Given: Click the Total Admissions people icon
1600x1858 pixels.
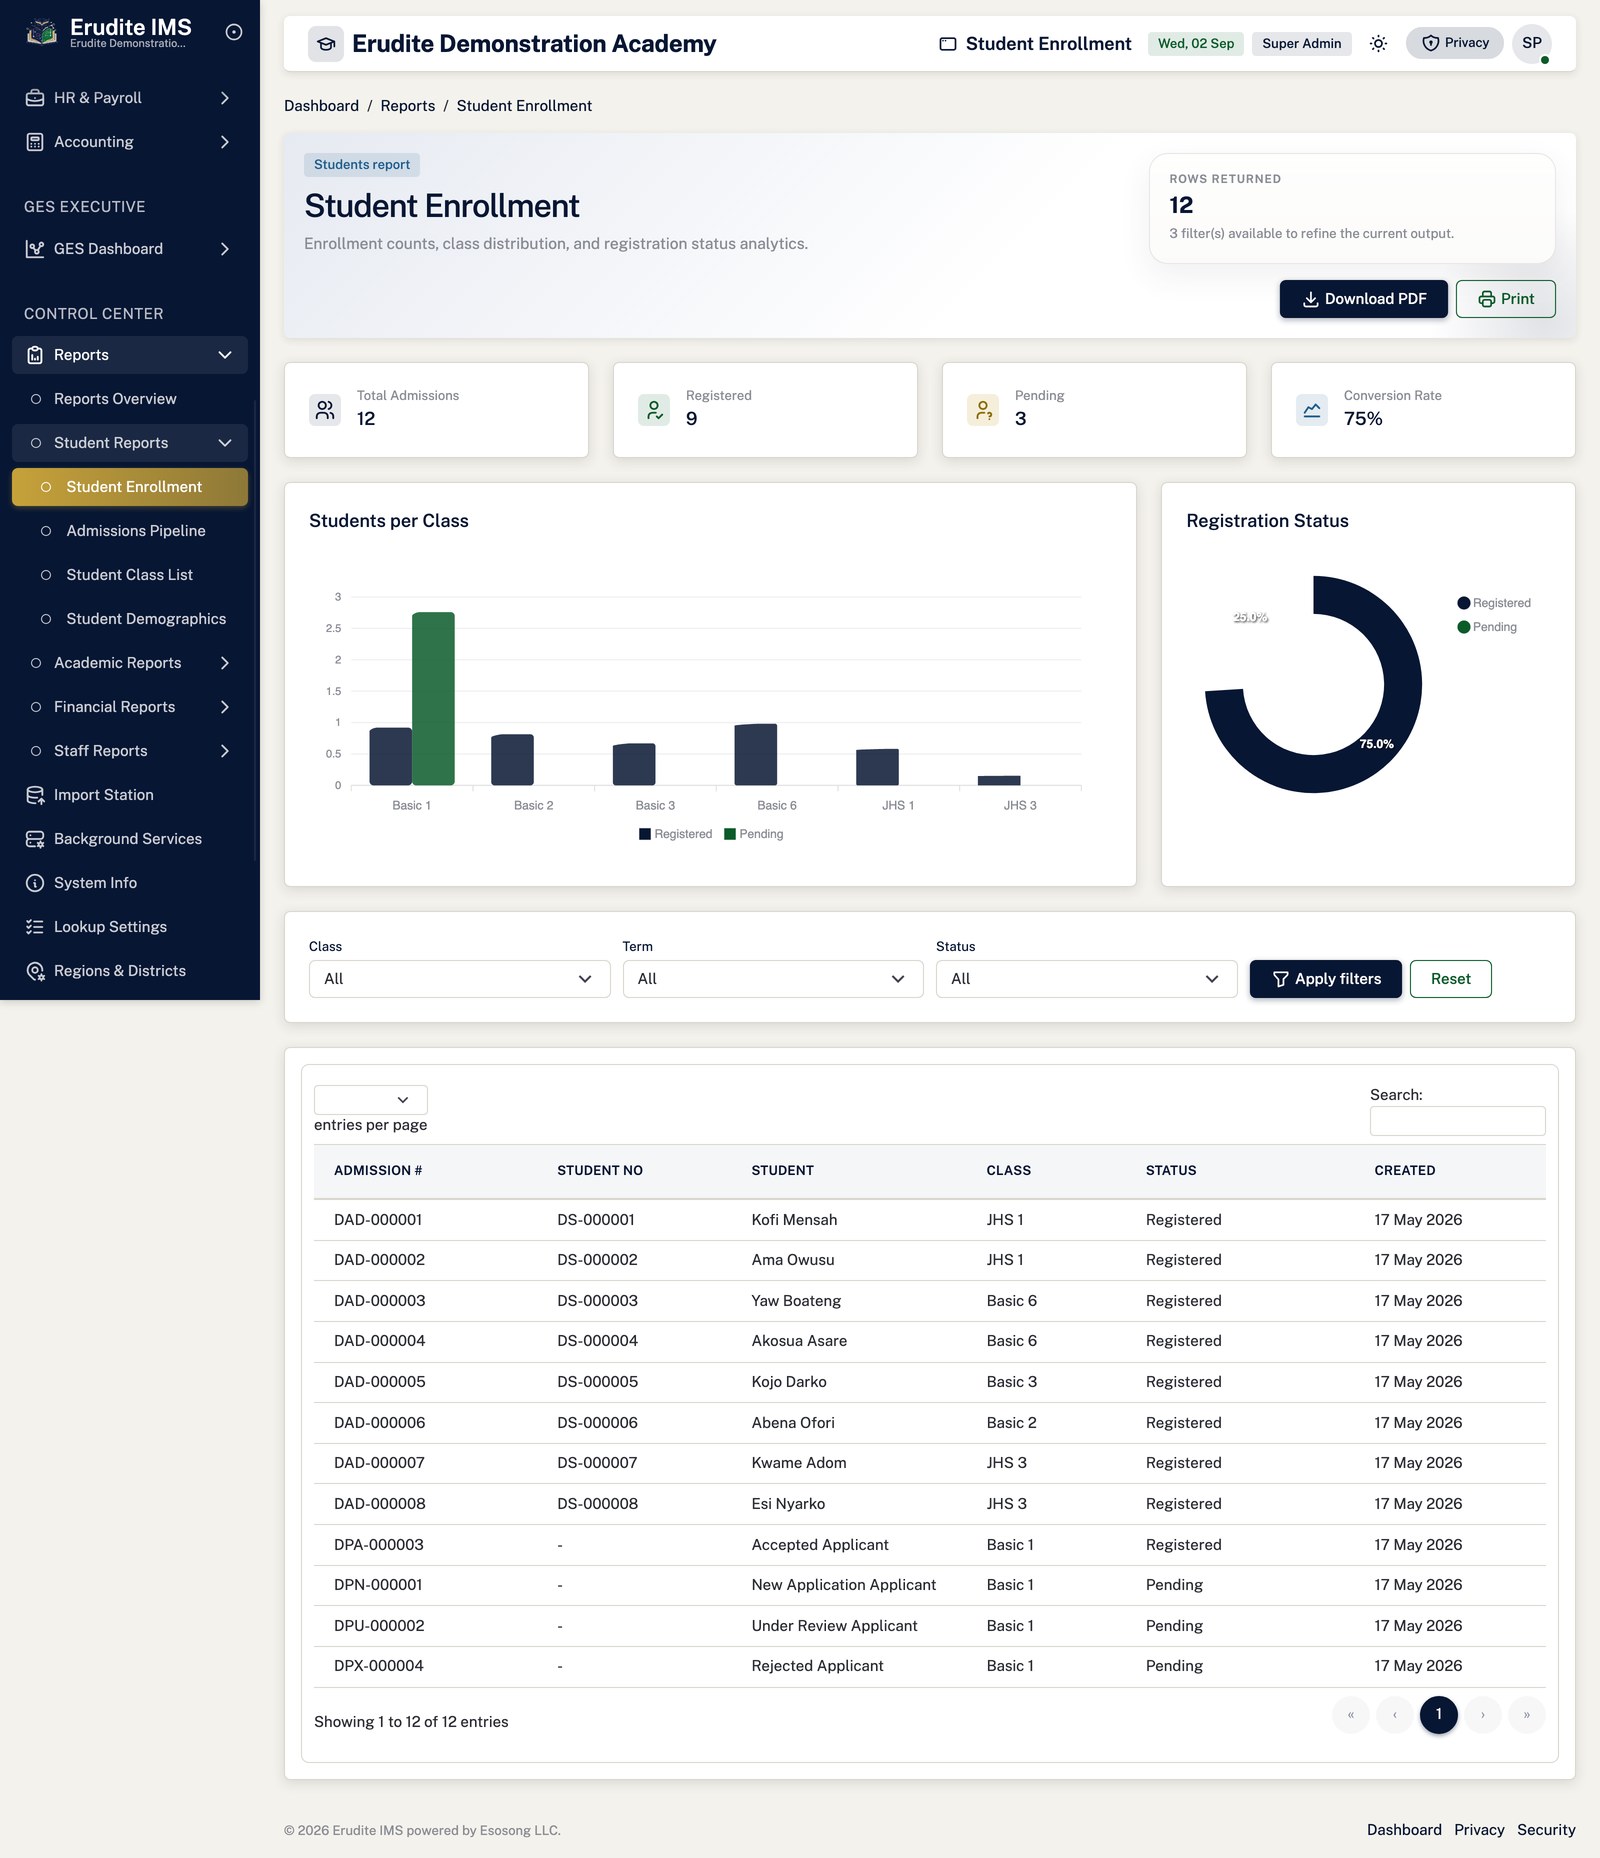Looking at the screenshot, I should tap(325, 410).
